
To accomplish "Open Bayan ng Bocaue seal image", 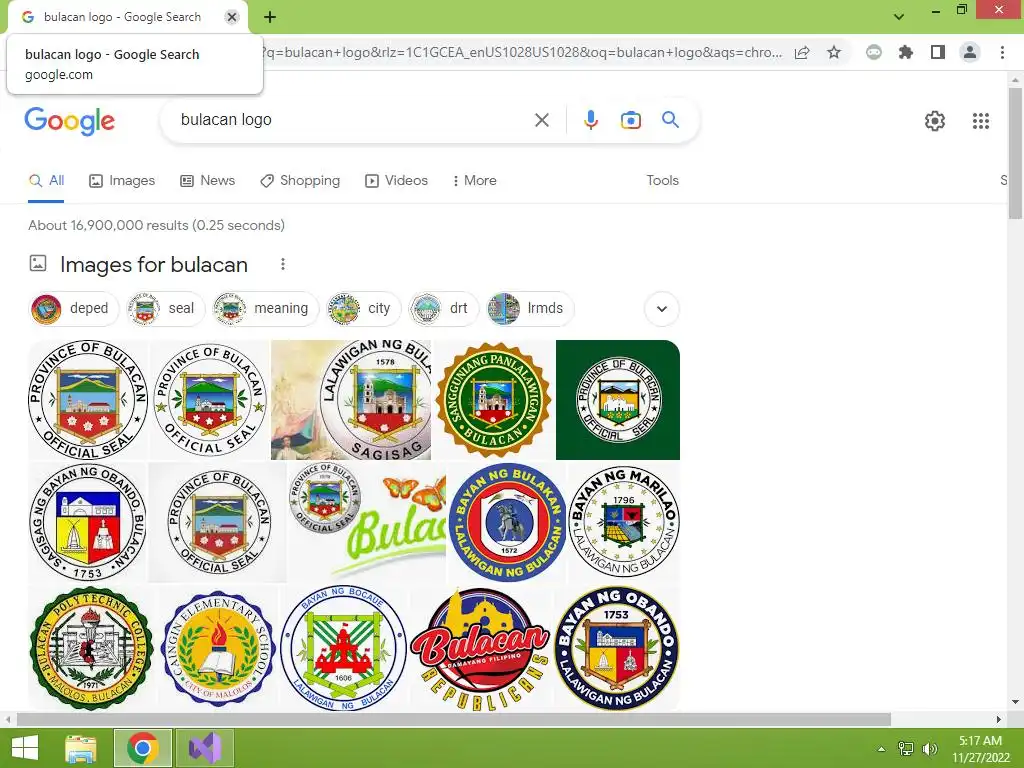I will (344, 648).
